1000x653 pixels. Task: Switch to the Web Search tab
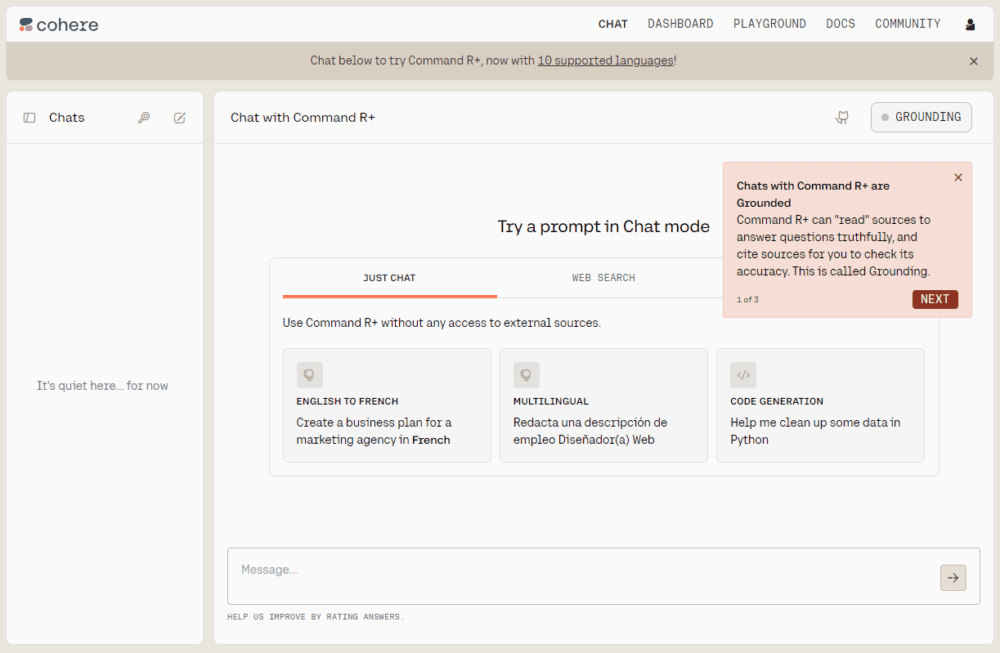pyautogui.click(x=603, y=278)
